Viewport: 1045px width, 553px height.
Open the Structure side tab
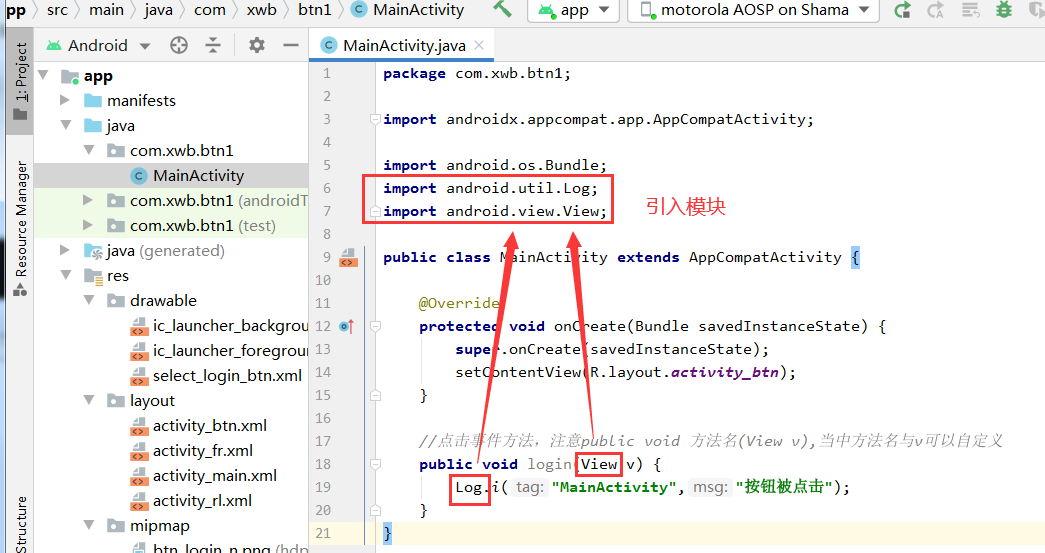click(21, 524)
